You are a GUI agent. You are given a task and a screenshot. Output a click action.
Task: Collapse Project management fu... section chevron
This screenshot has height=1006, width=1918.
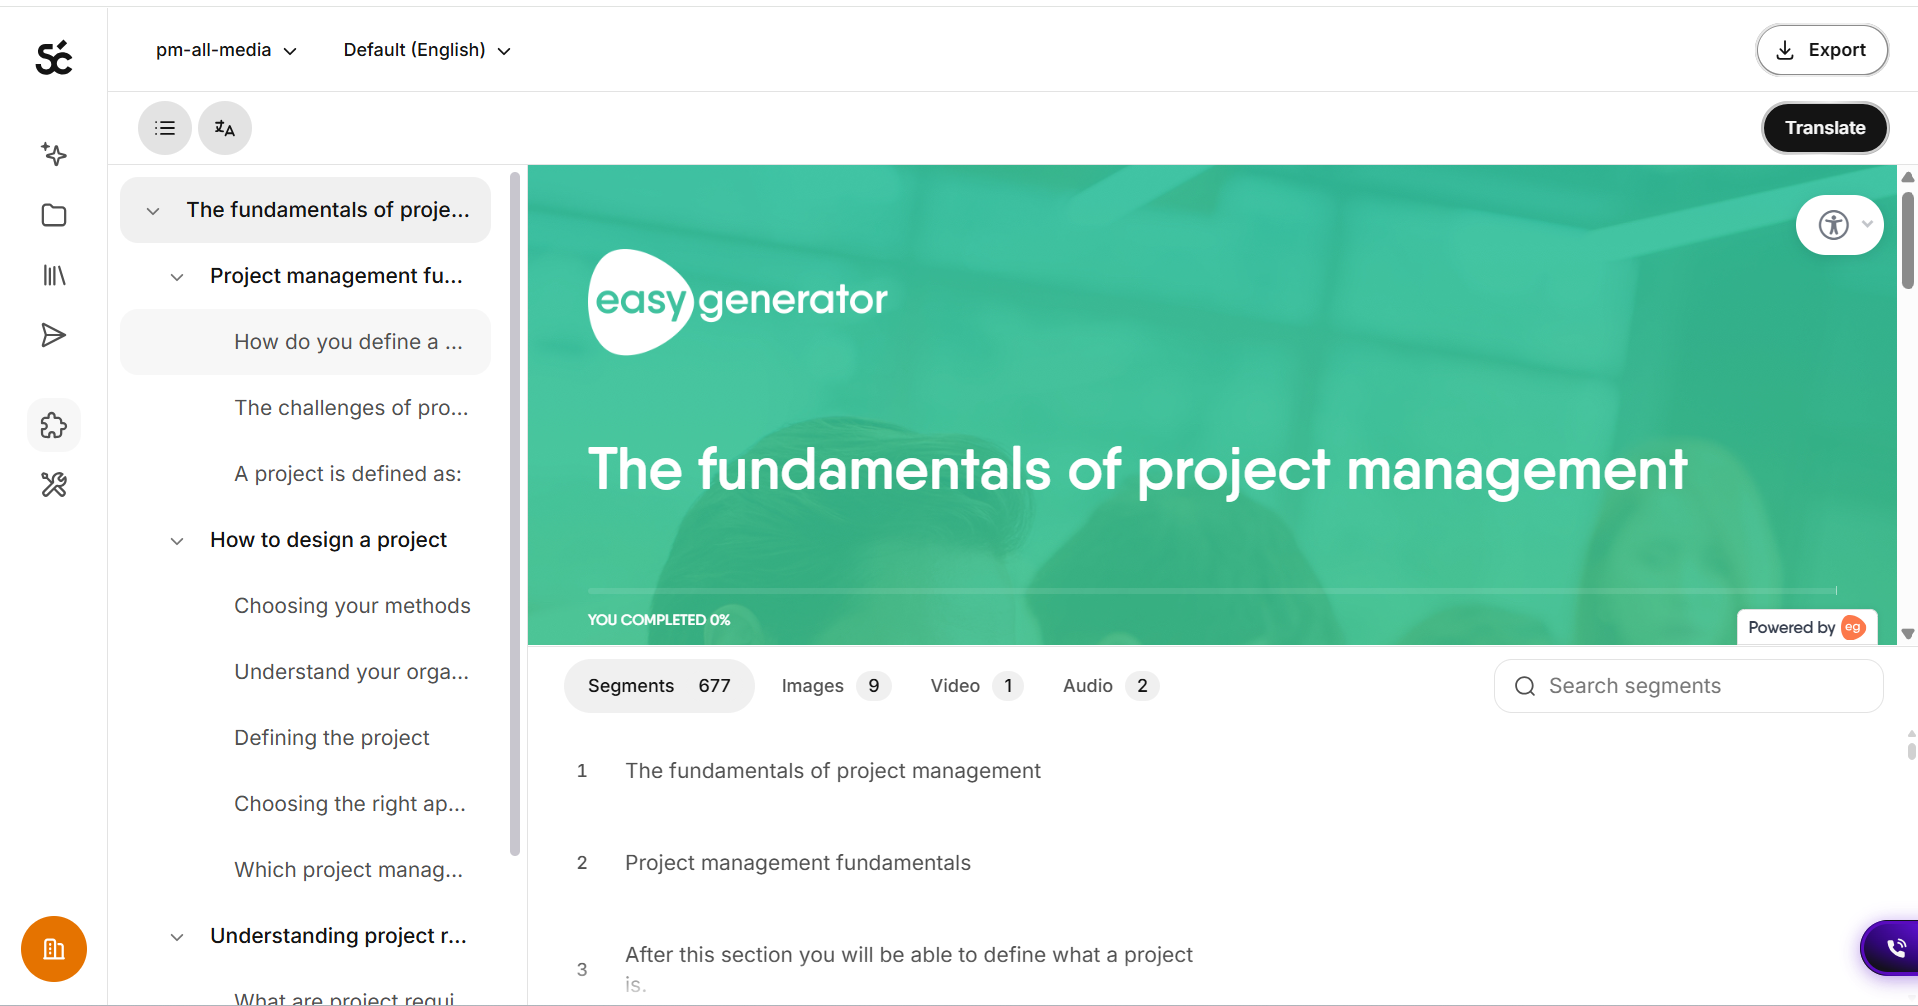point(177,276)
